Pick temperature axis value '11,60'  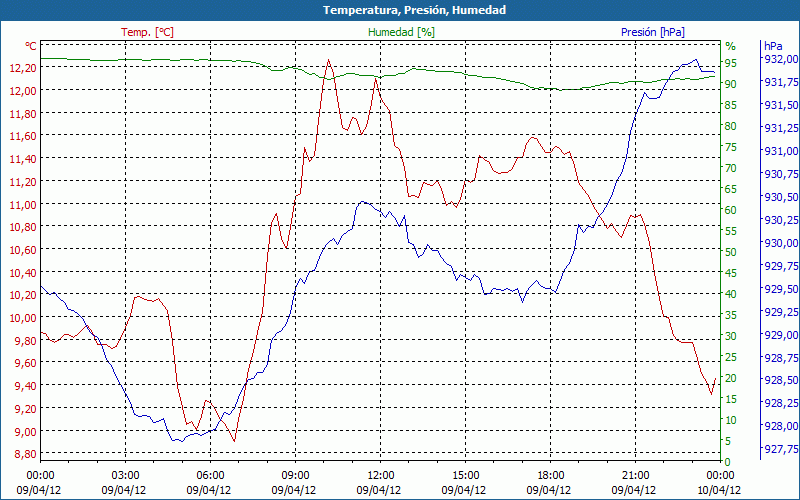(23, 136)
